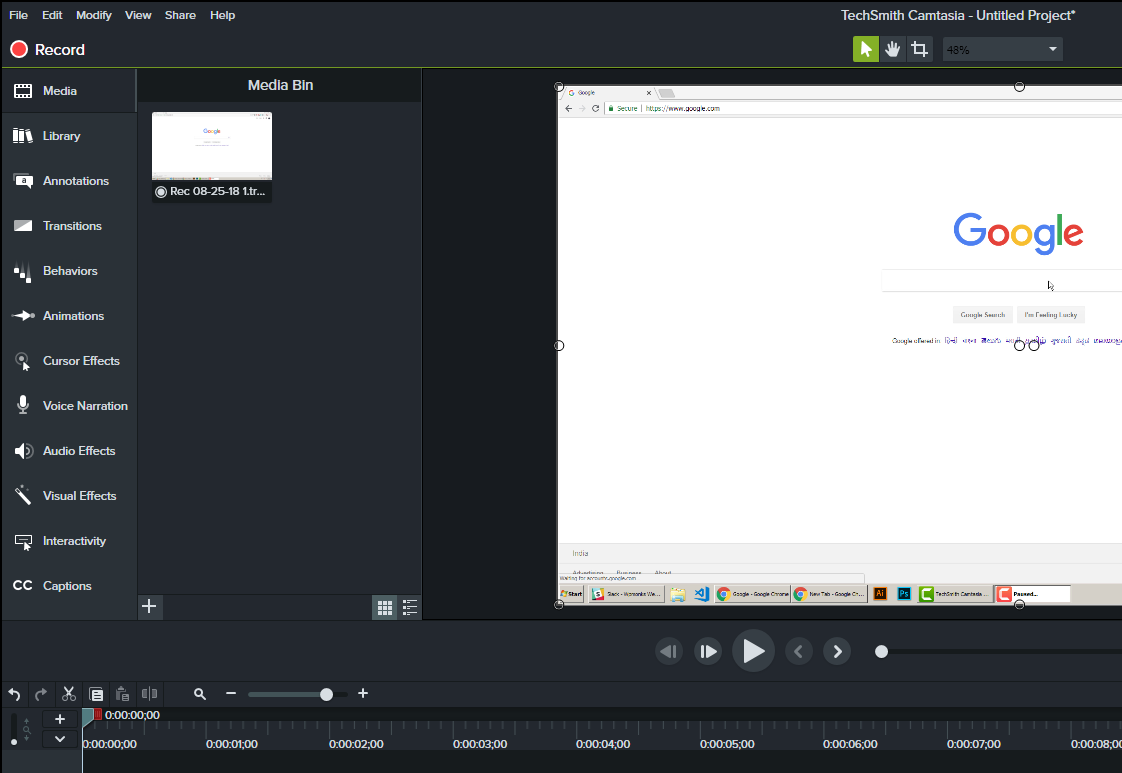
Task: Click the Undo arrow above timeline
Action: (x=15, y=693)
